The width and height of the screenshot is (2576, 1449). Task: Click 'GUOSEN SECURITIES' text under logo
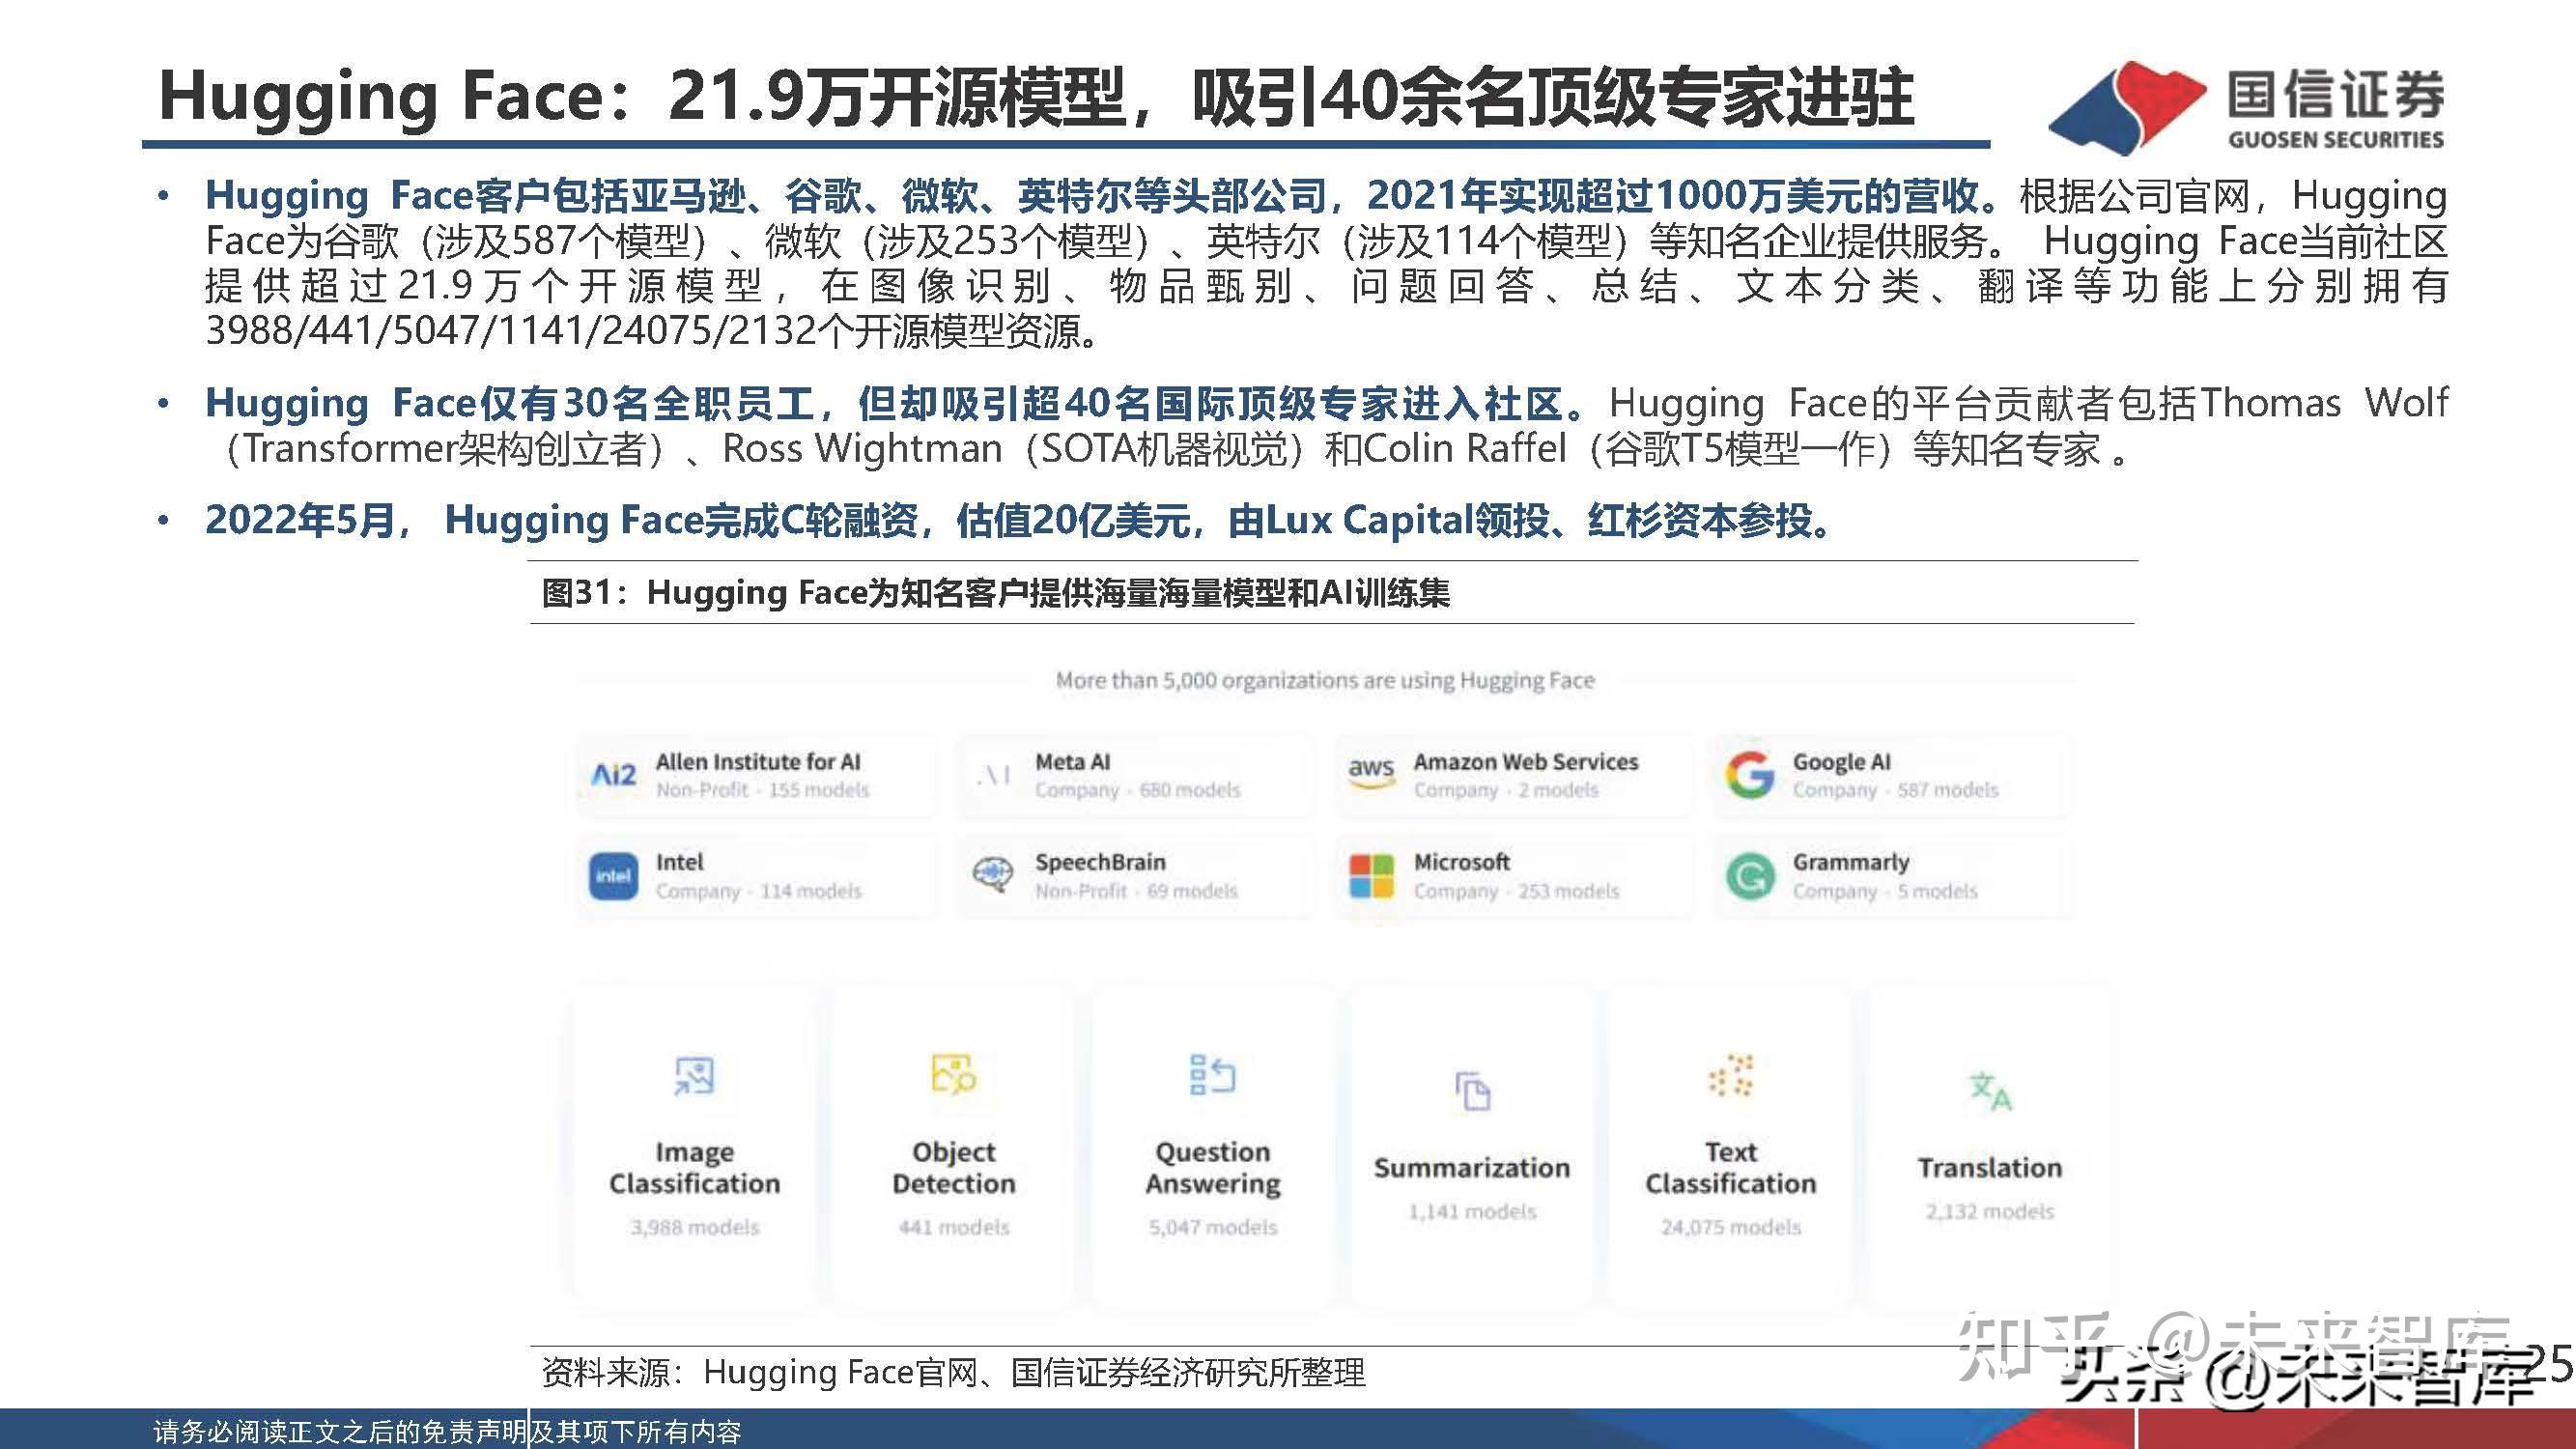[x=2335, y=139]
